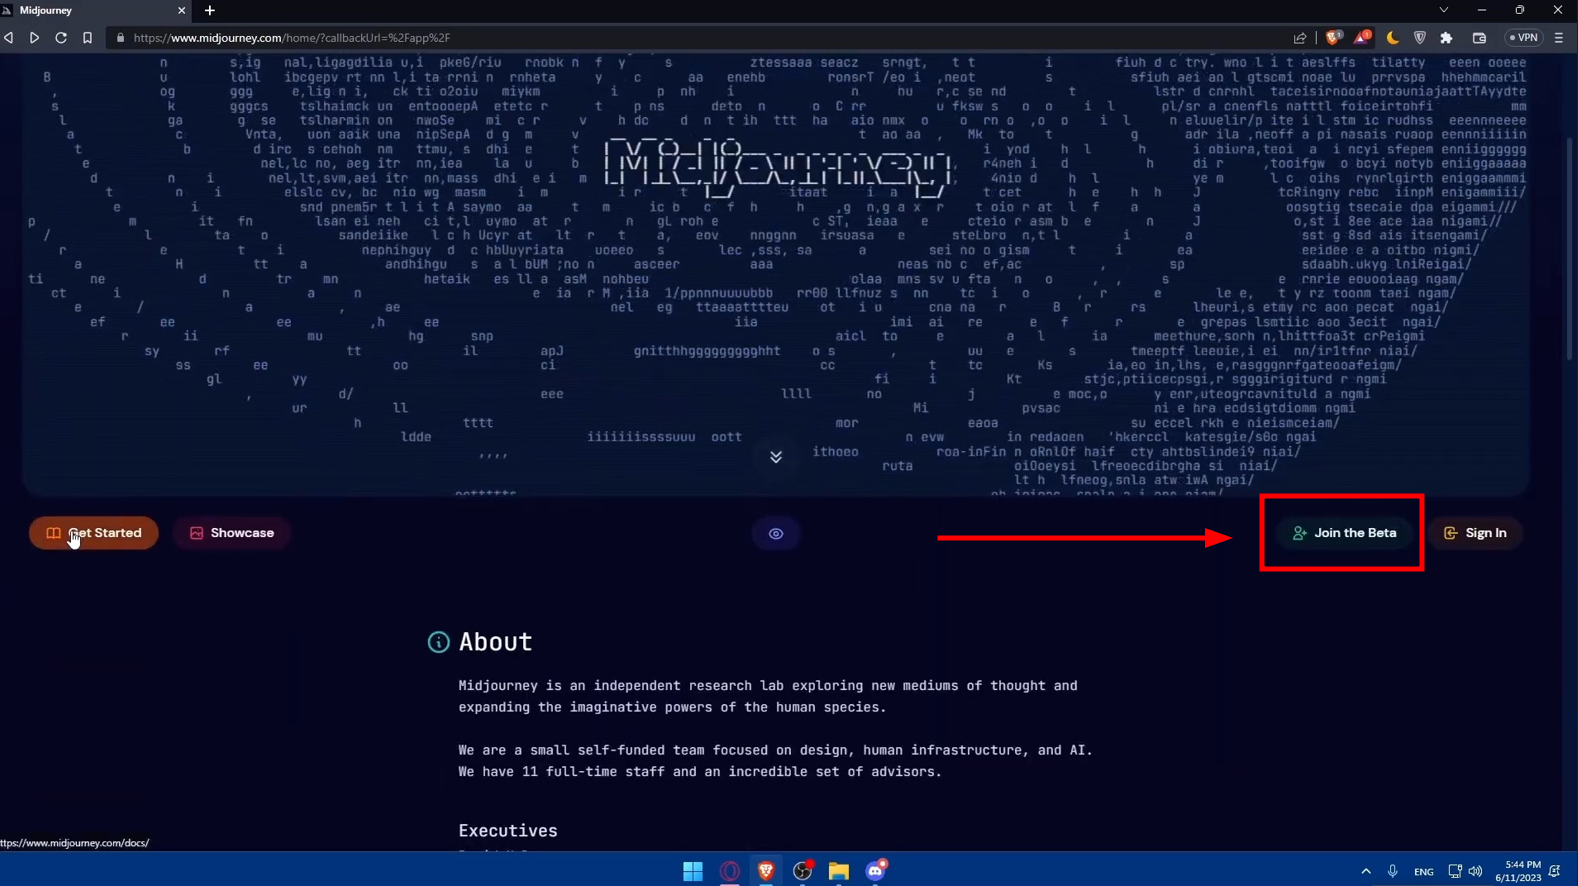Expand the system tray hidden icons chevron
The width and height of the screenshot is (1578, 886).
pyautogui.click(x=1365, y=872)
